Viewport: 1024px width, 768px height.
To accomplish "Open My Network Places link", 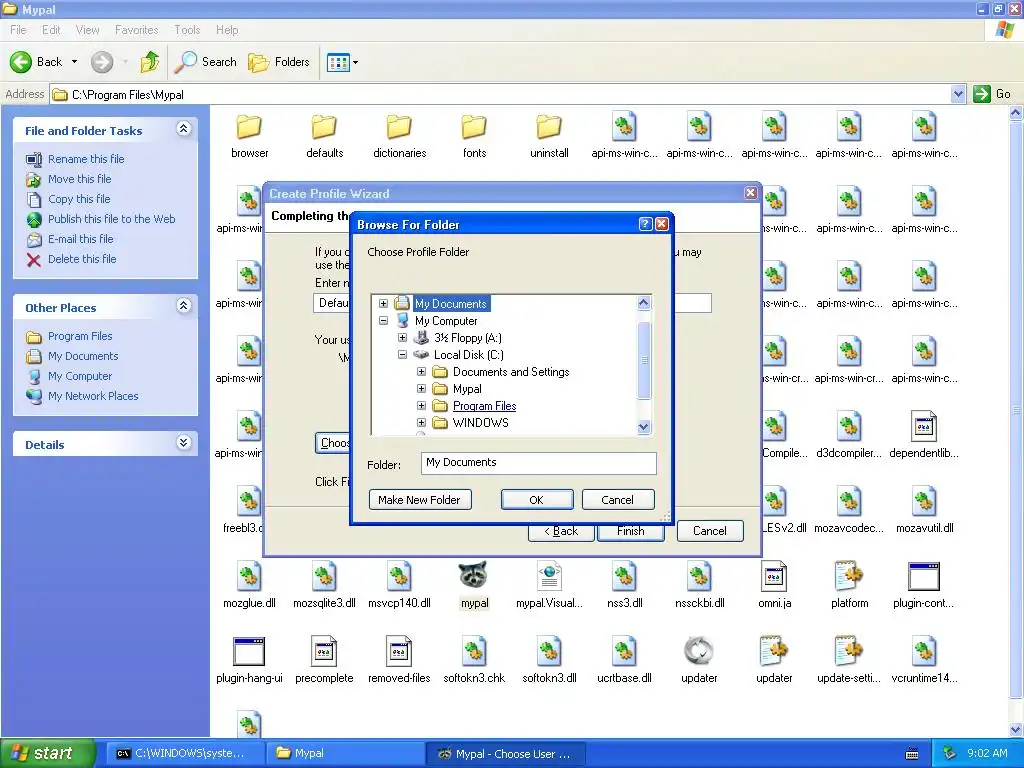I will 93,396.
